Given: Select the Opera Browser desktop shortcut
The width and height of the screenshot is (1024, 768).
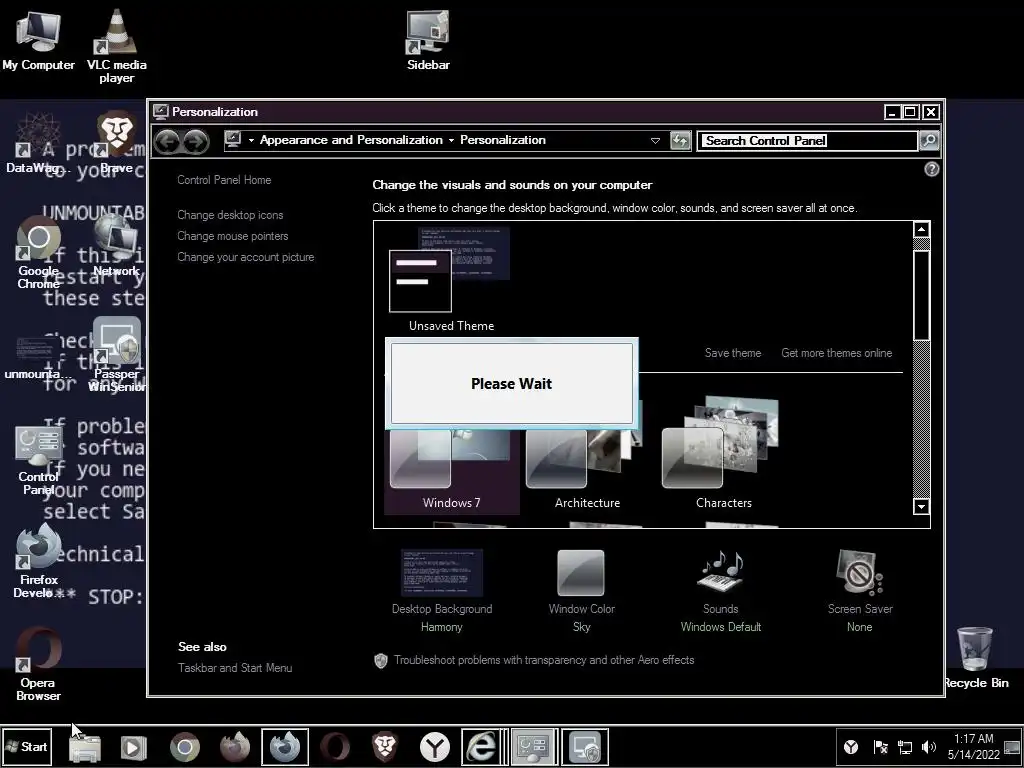Looking at the screenshot, I should (38, 665).
